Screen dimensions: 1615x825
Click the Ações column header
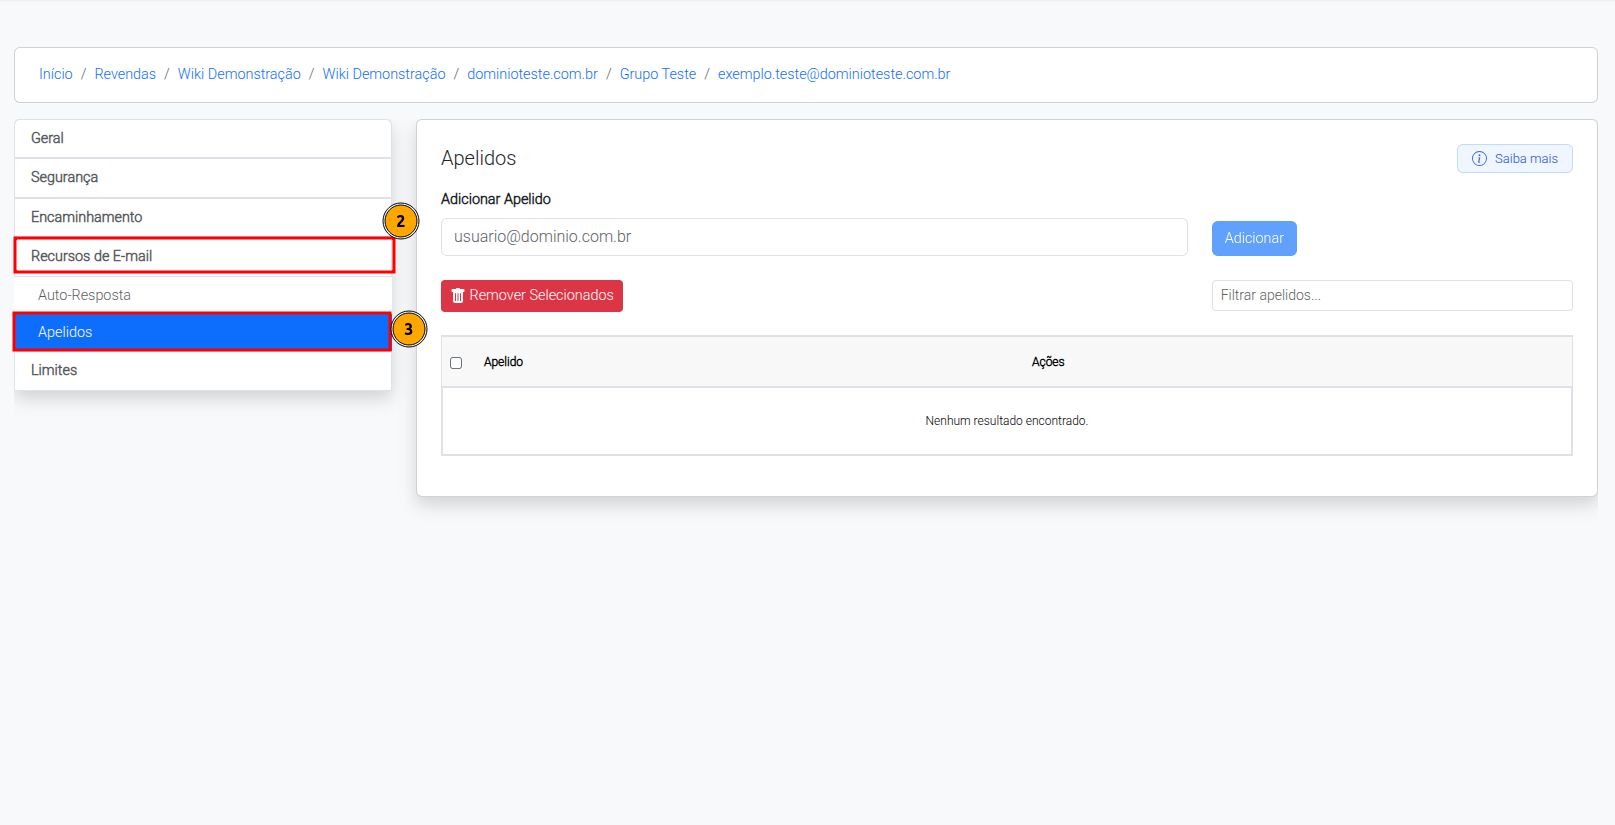tap(1048, 362)
